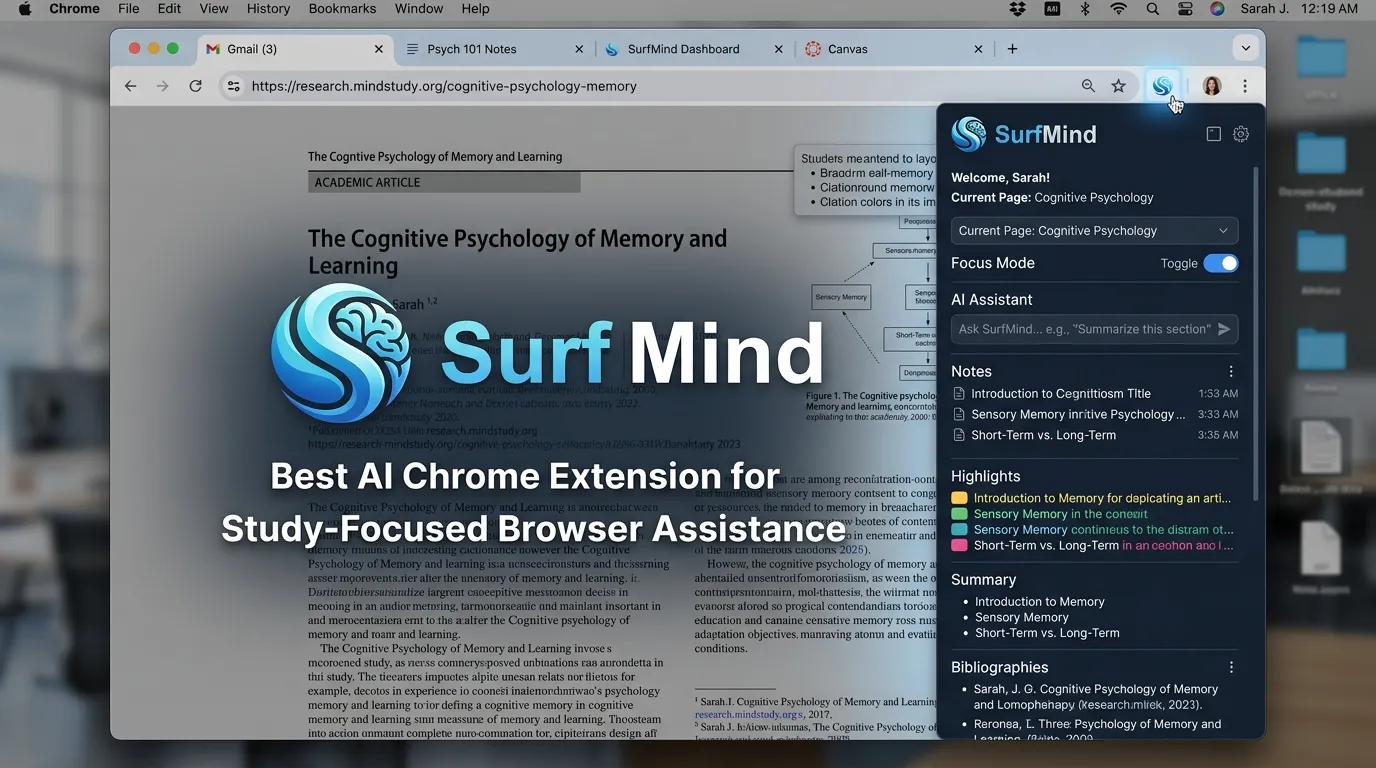1376x768 pixels.
Task: Open the Chrome profile avatar
Action: click(1212, 86)
